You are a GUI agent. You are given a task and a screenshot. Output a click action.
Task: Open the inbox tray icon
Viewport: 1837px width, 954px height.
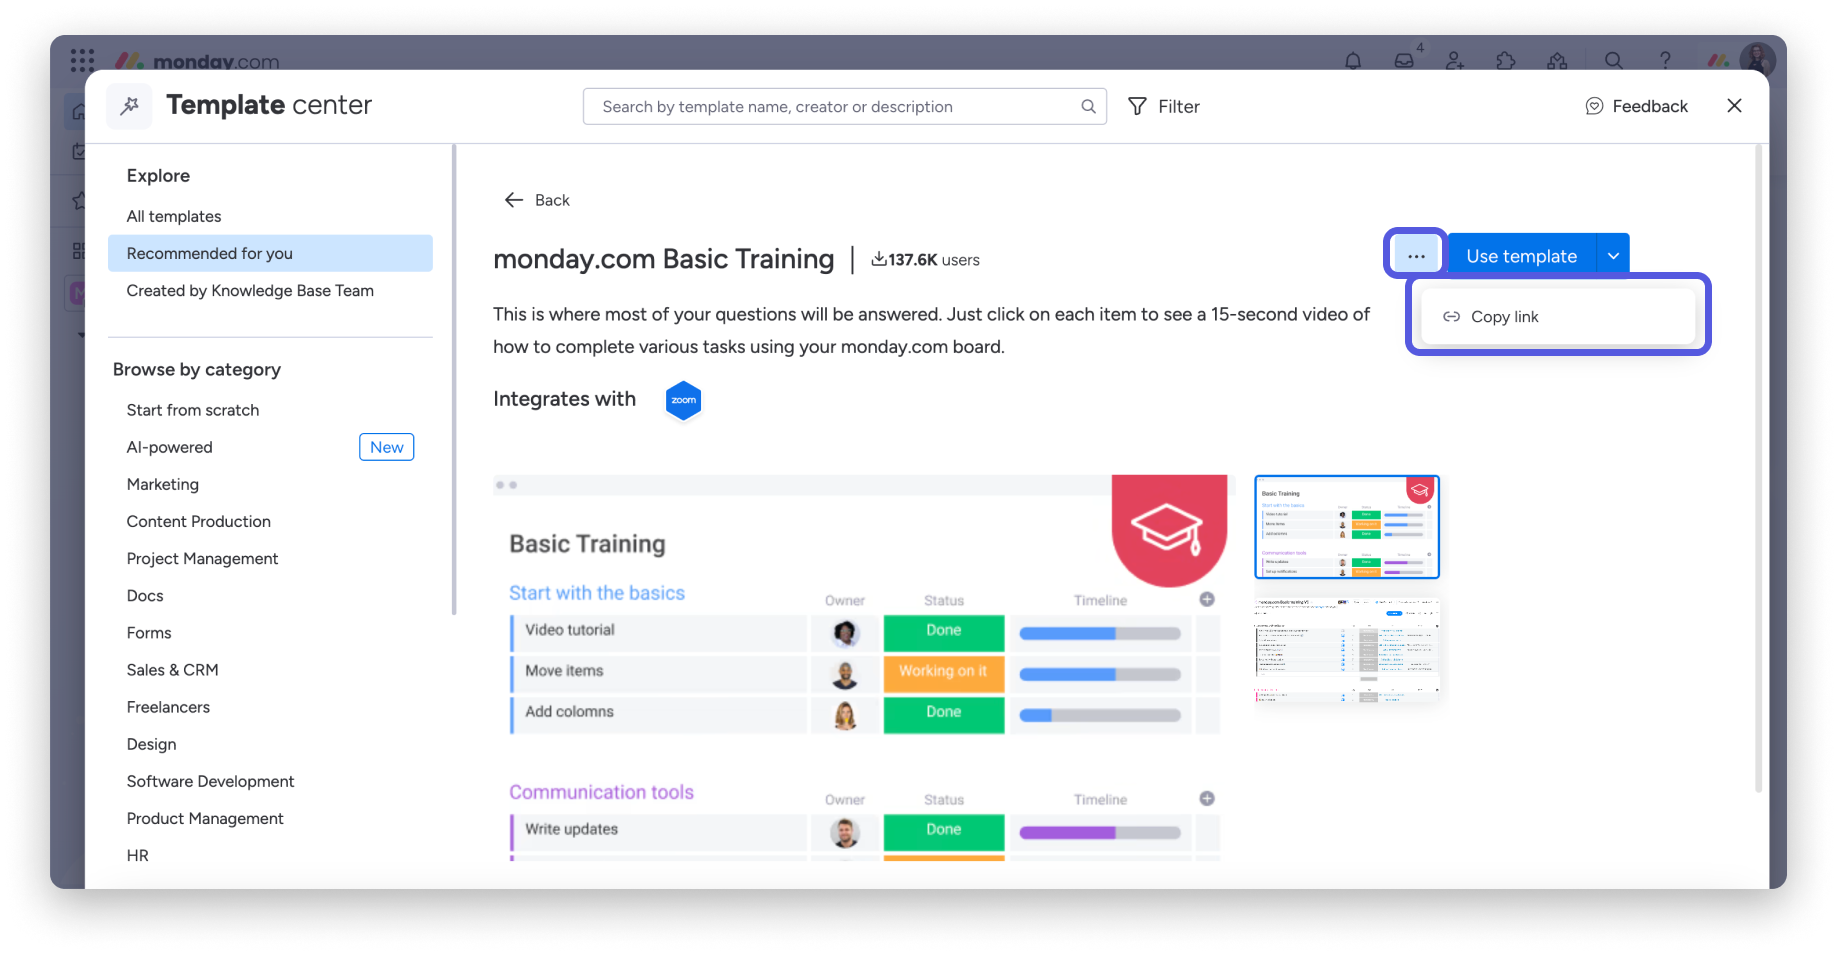(x=1404, y=61)
